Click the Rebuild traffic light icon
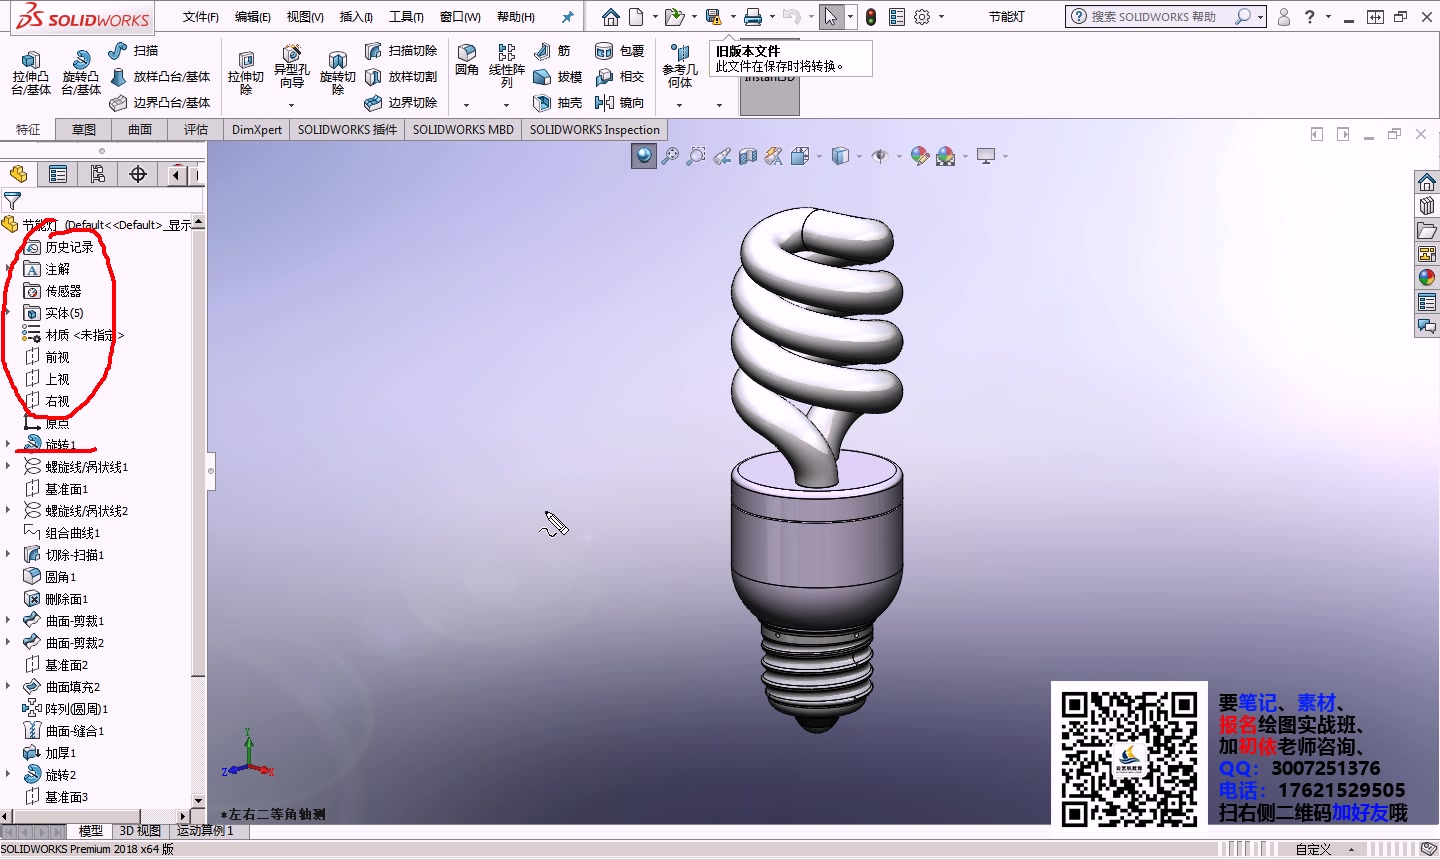Image resolution: width=1440 pixels, height=860 pixels. (871, 17)
